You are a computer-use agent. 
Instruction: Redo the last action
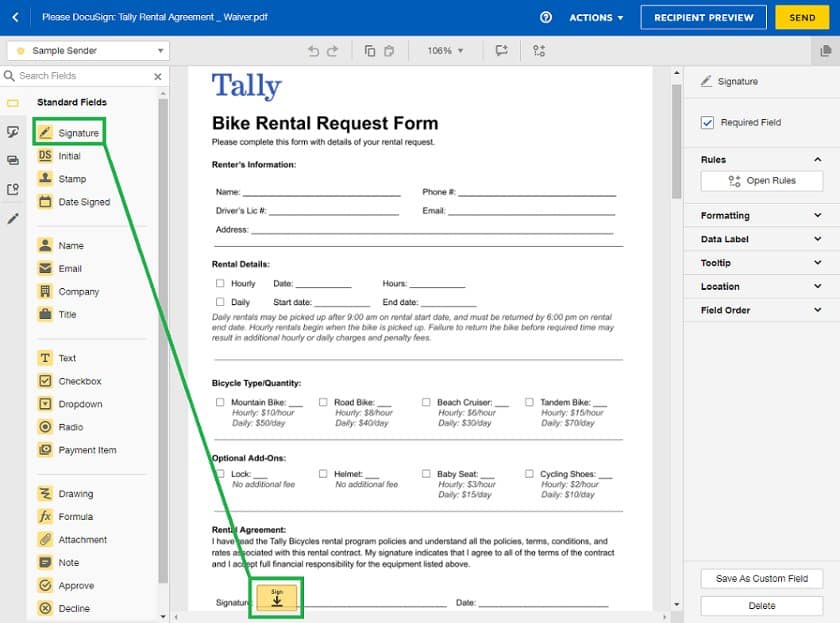[x=333, y=51]
